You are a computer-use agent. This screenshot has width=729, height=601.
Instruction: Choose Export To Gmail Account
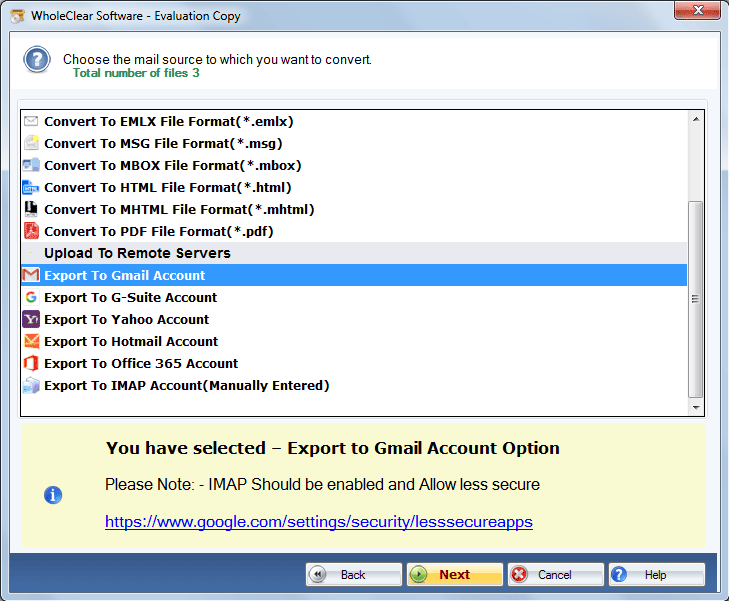click(x=354, y=275)
